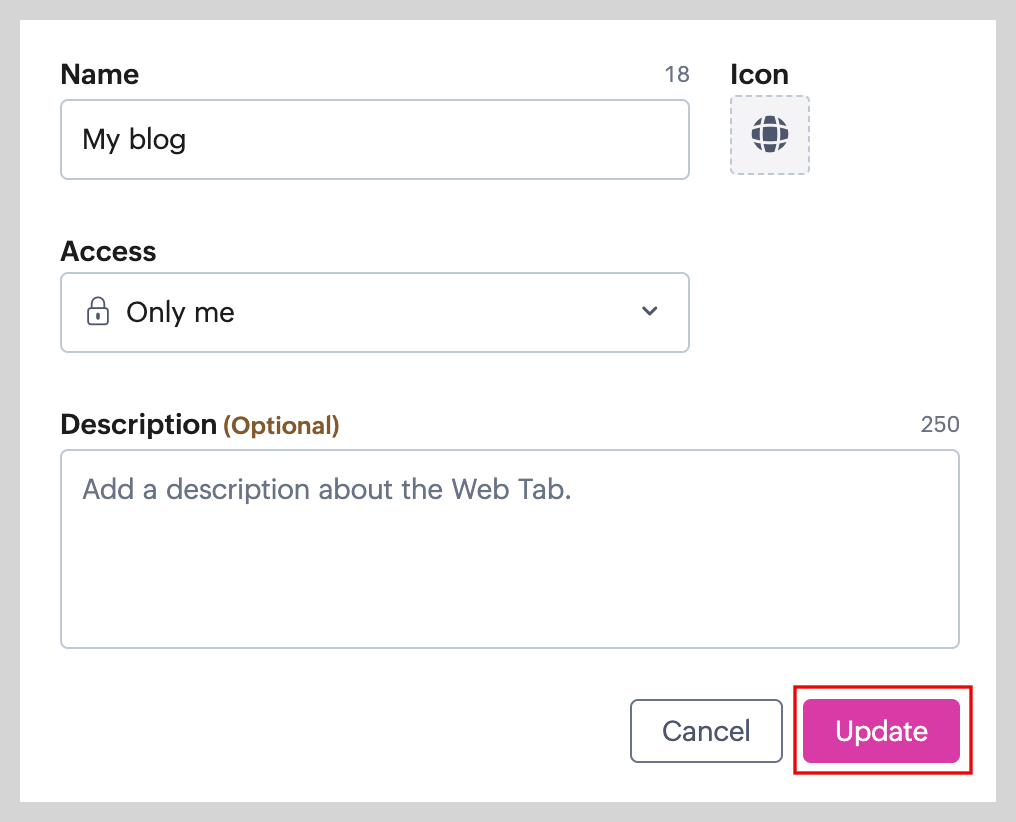Click the "Name" field label
Image resolution: width=1016 pixels, height=822 pixels.
(x=99, y=74)
